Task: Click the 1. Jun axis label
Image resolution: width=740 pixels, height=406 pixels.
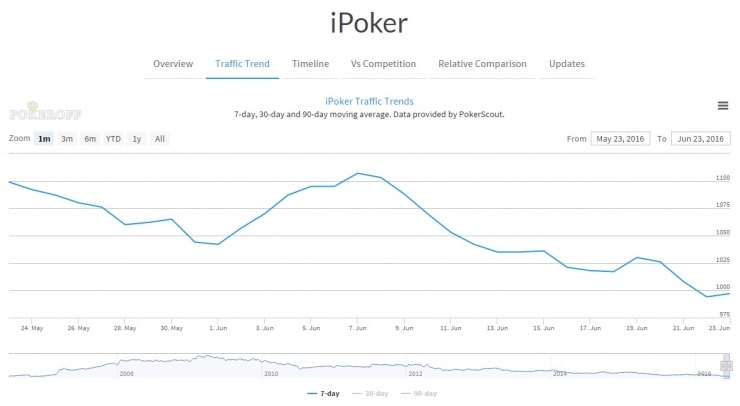Action: pyautogui.click(x=218, y=328)
